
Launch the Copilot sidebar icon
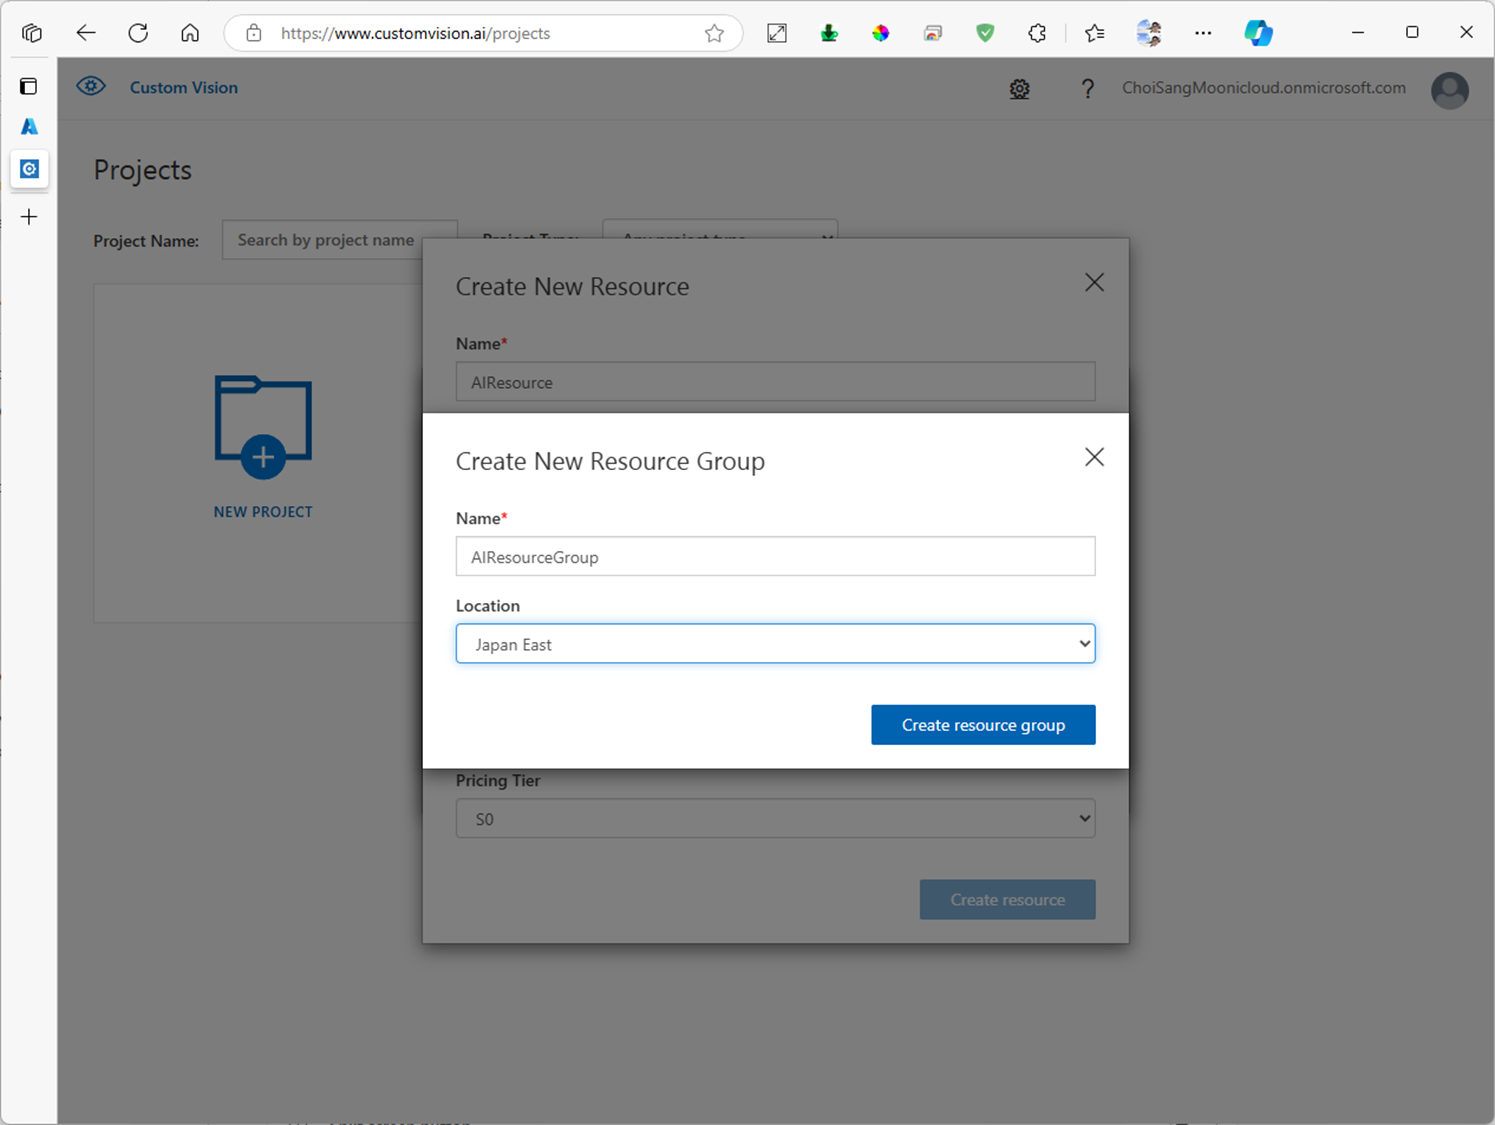coord(1258,33)
